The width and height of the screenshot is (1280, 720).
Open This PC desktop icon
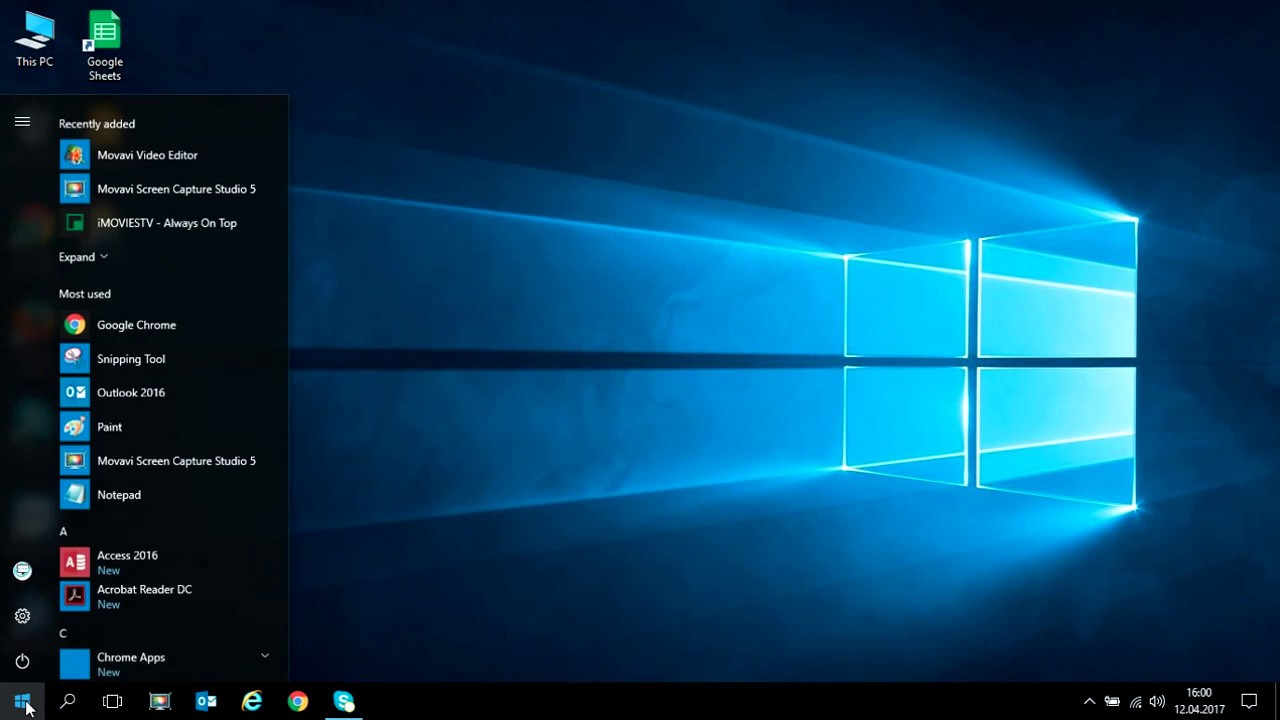point(34,40)
